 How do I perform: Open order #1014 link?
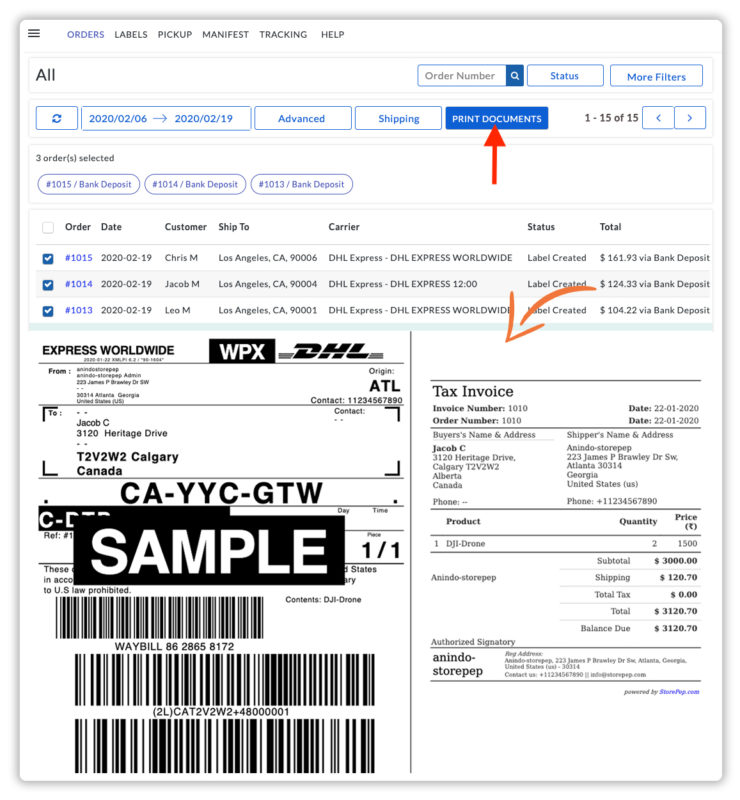(79, 284)
